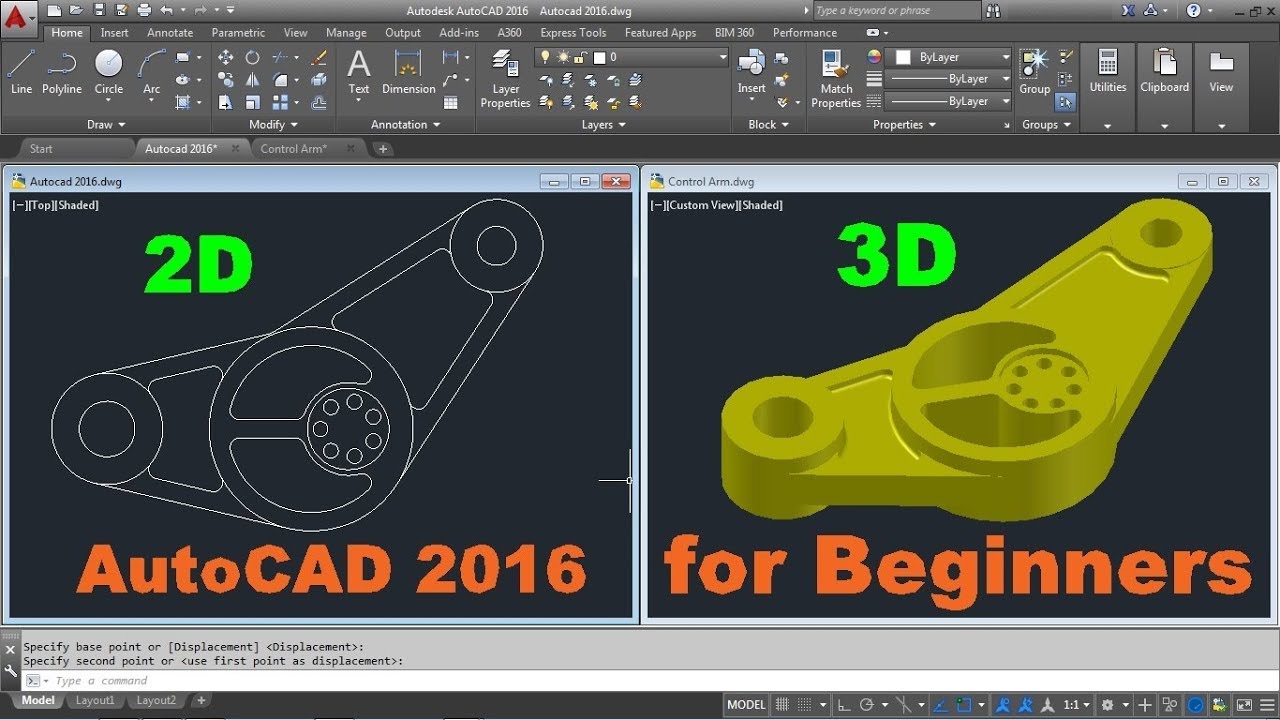Select the Line drawing tool
Viewport: 1280px width, 720px height.
[21, 71]
